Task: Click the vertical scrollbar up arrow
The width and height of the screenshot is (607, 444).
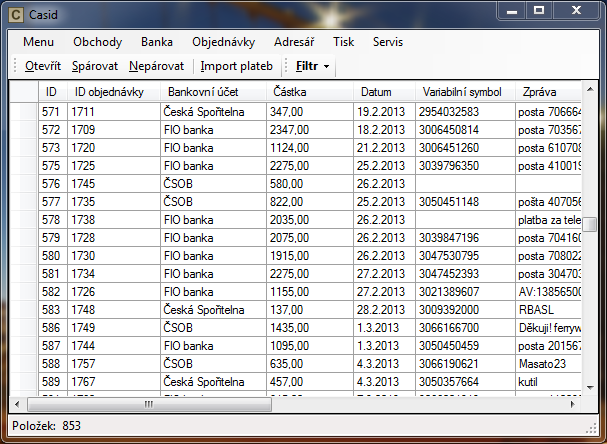Action: 591,89
